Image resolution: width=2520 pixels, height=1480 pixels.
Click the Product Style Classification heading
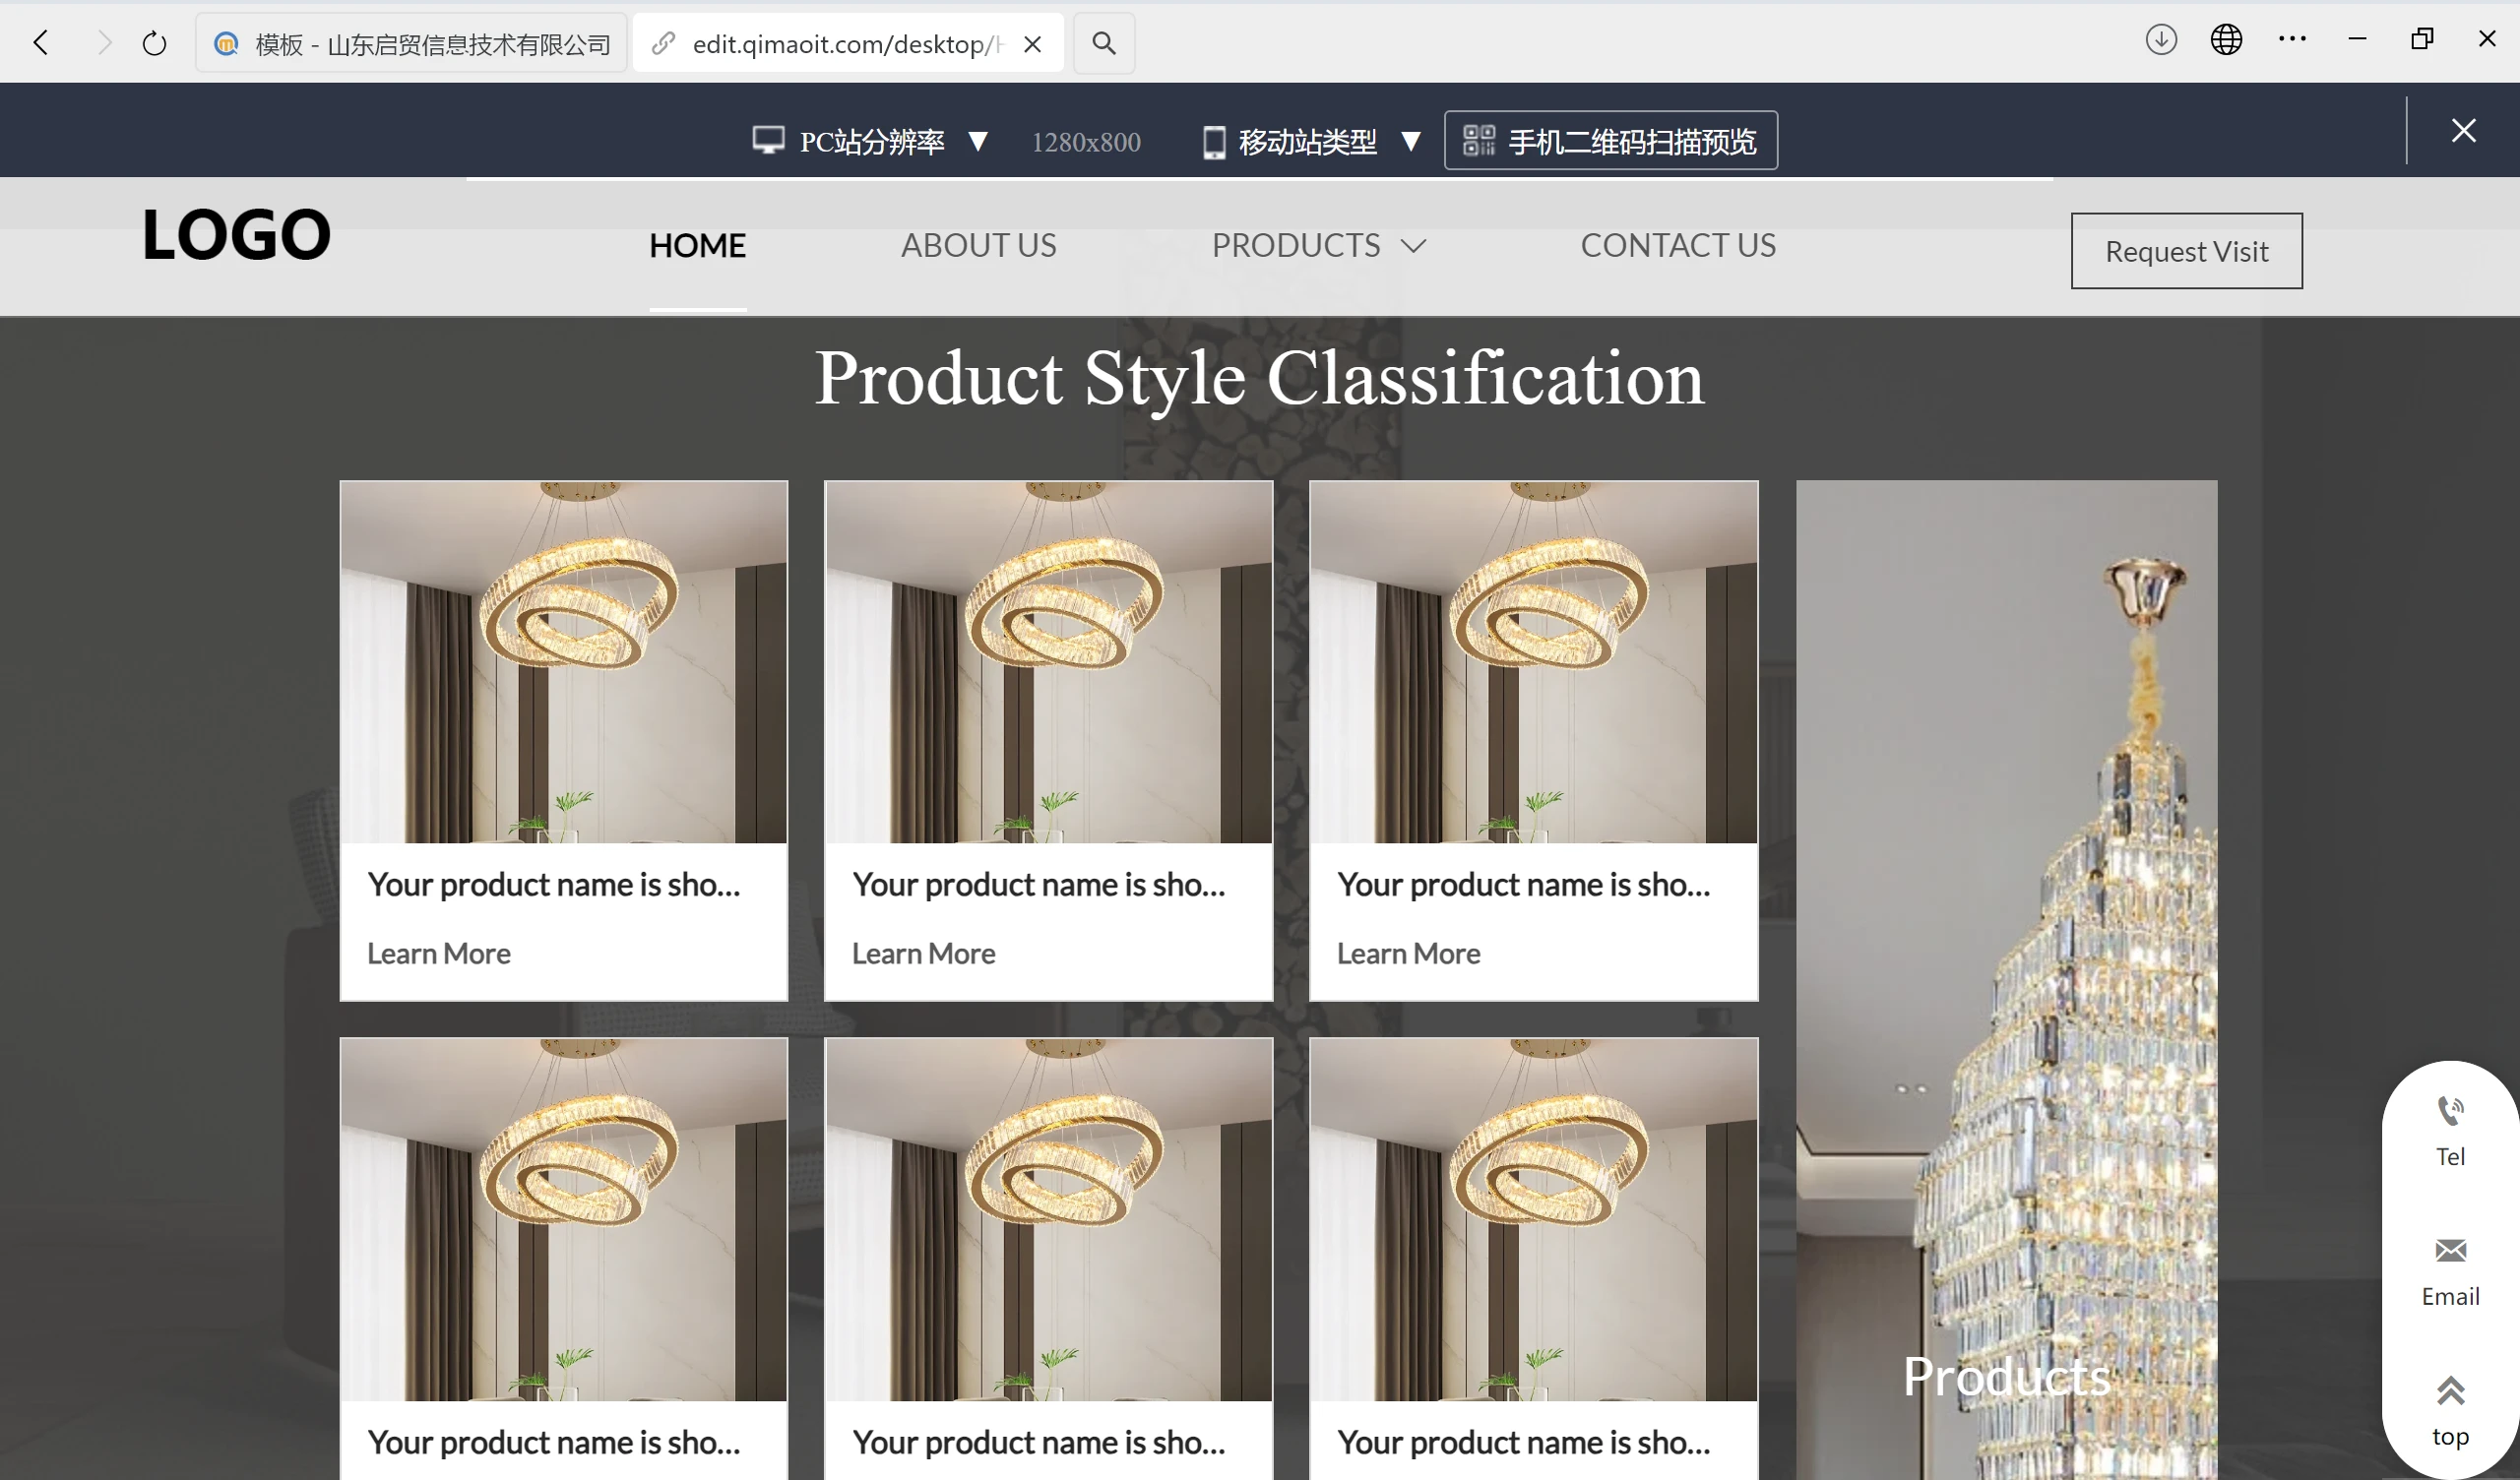pyautogui.click(x=1259, y=378)
